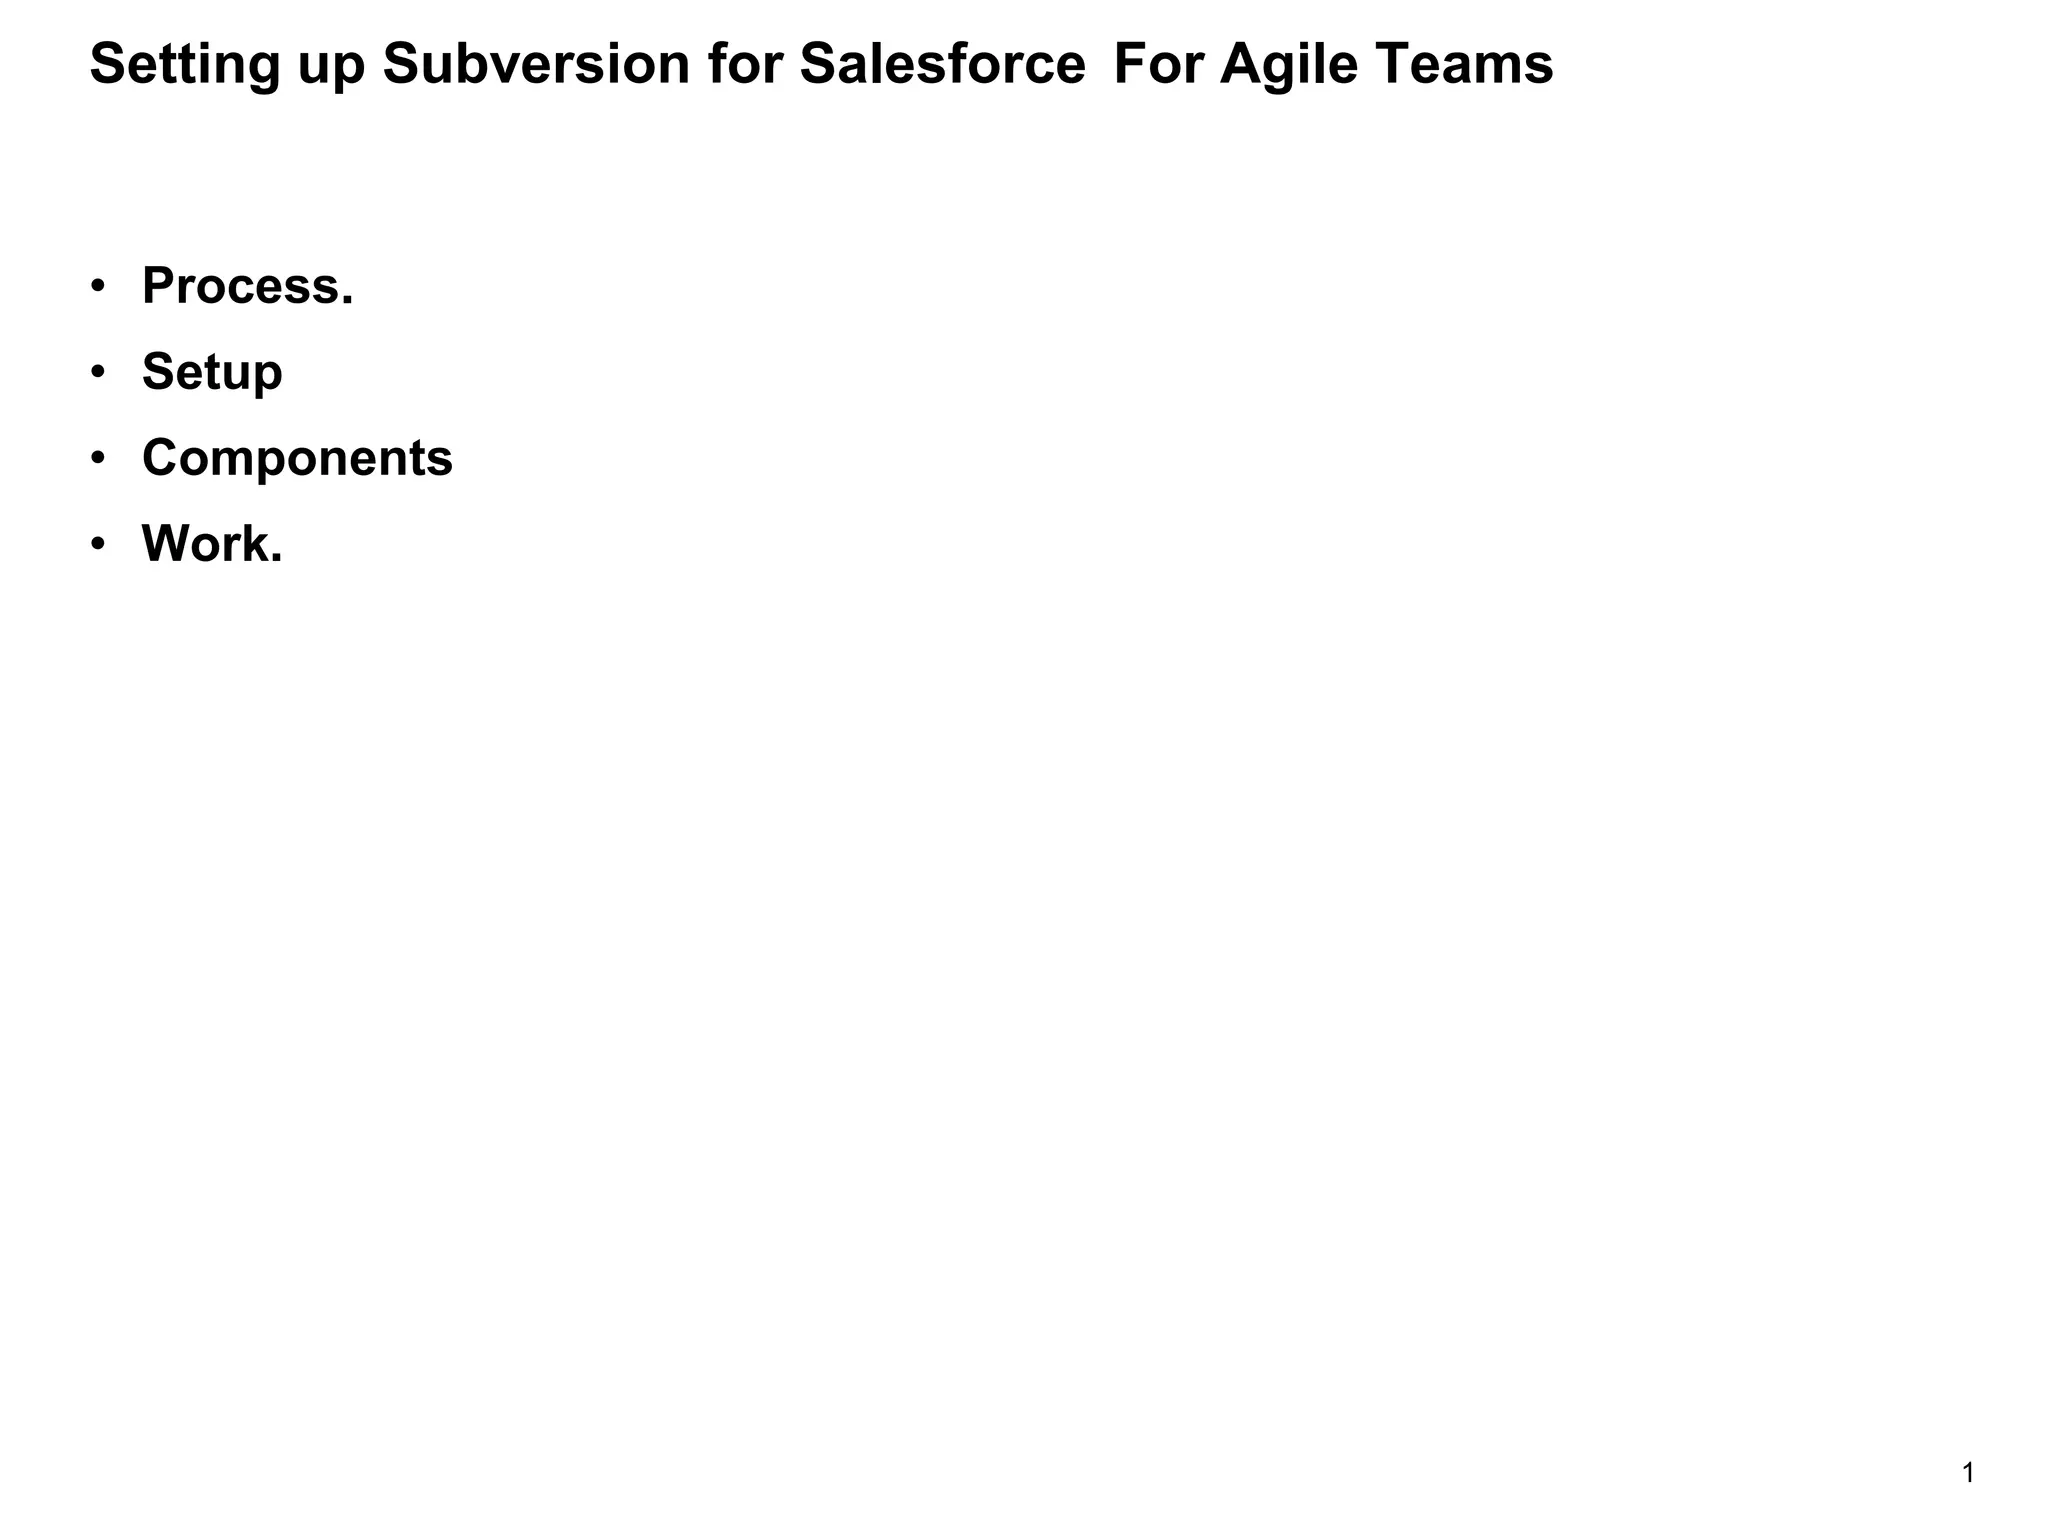Image resolution: width=2048 pixels, height=1536 pixels.
Task: Click the word 'Salesforce' in title
Action: click(x=942, y=64)
